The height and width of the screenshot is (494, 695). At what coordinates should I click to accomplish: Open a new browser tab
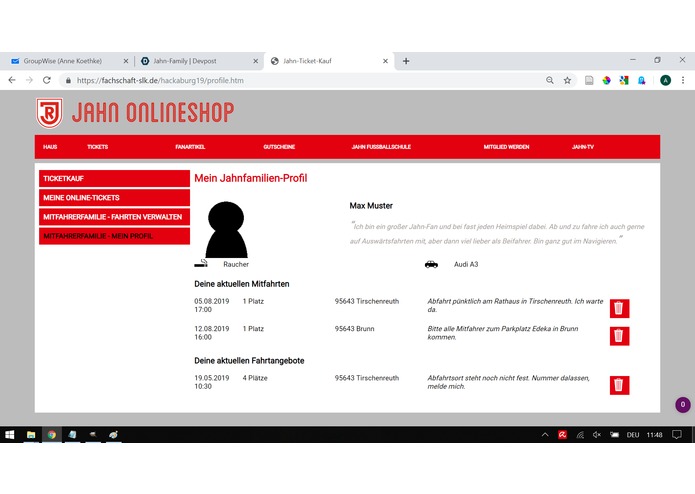pyautogui.click(x=406, y=61)
